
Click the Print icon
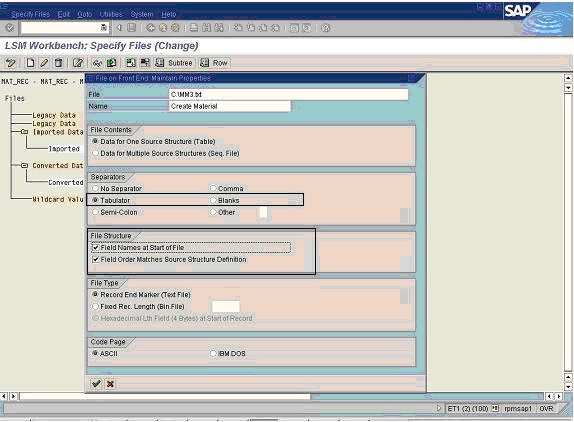[194, 27]
